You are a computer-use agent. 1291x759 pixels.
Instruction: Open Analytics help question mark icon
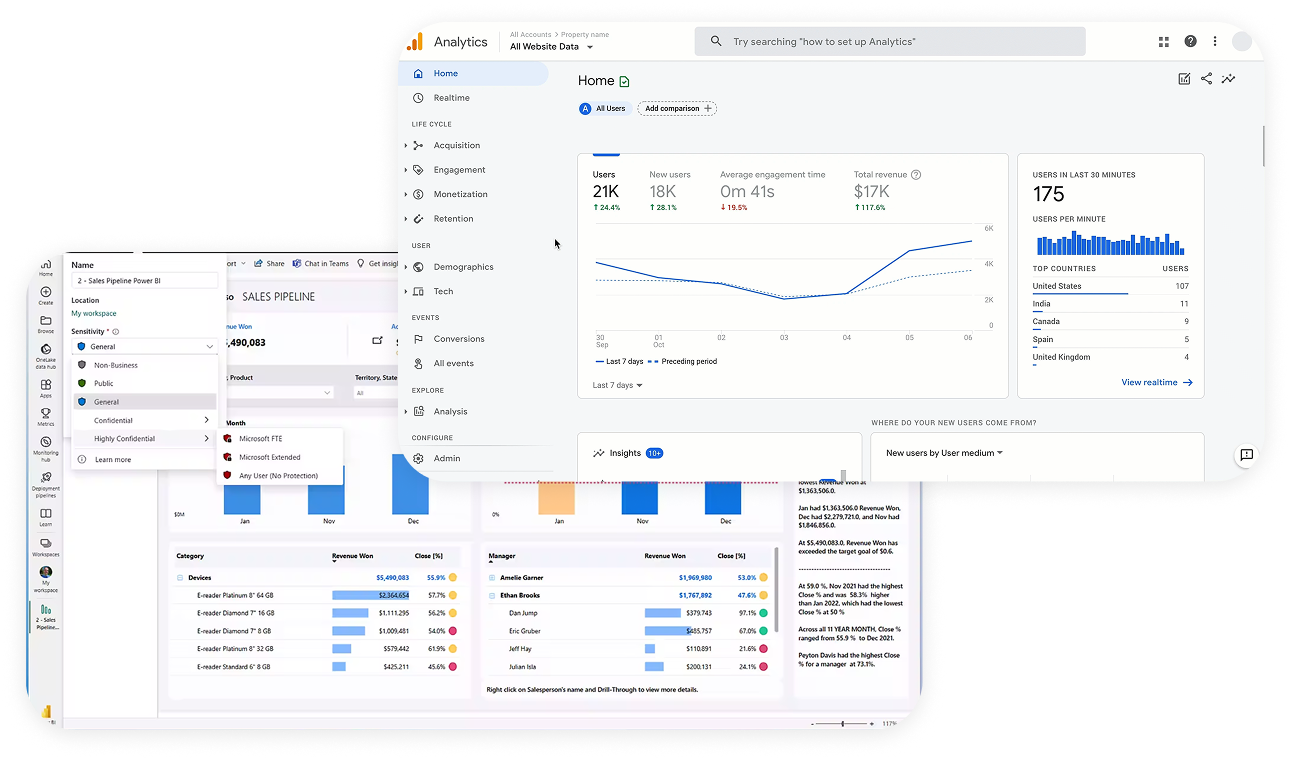tap(1190, 42)
